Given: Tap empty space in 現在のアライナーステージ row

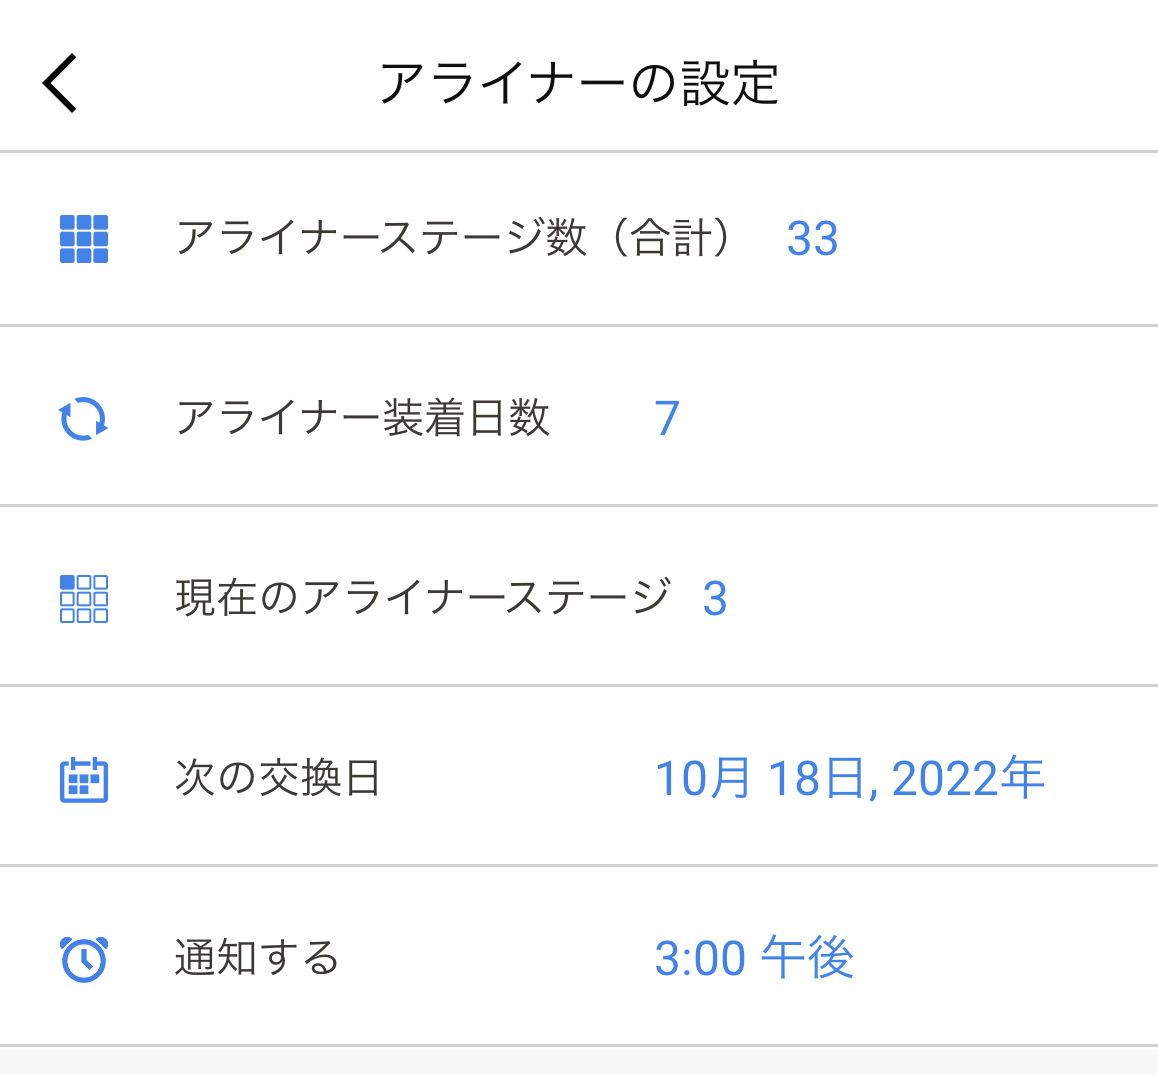Looking at the screenshot, I should (x=945, y=598).
